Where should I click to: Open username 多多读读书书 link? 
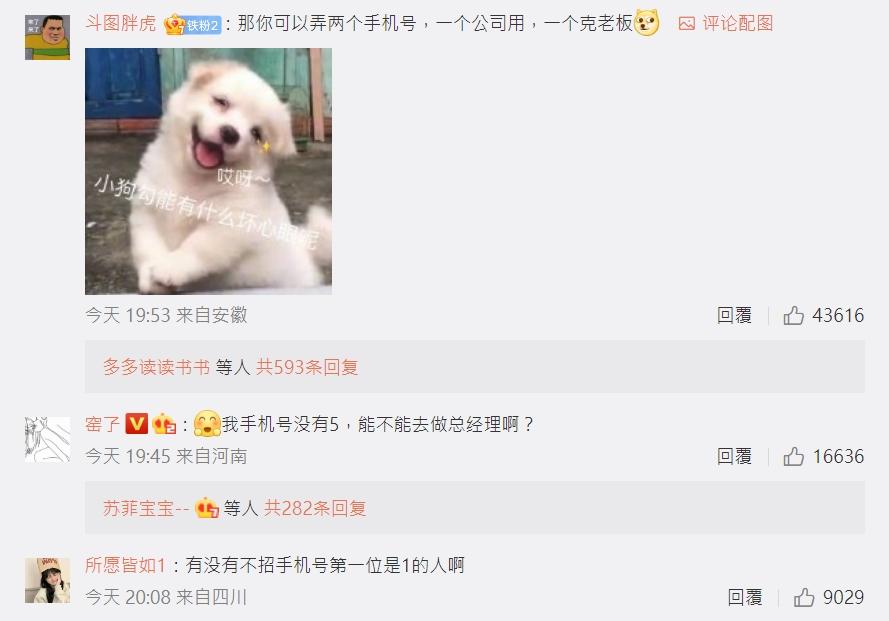click(156, 367)
